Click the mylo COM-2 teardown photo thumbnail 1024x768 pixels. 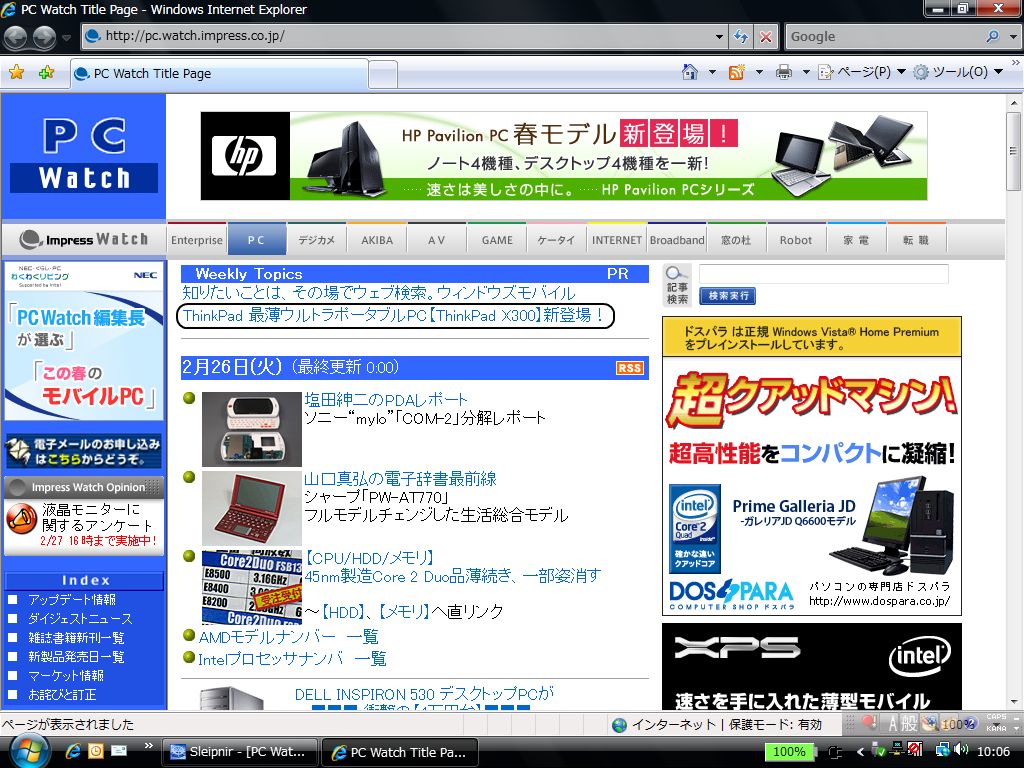tap(251, 429)
